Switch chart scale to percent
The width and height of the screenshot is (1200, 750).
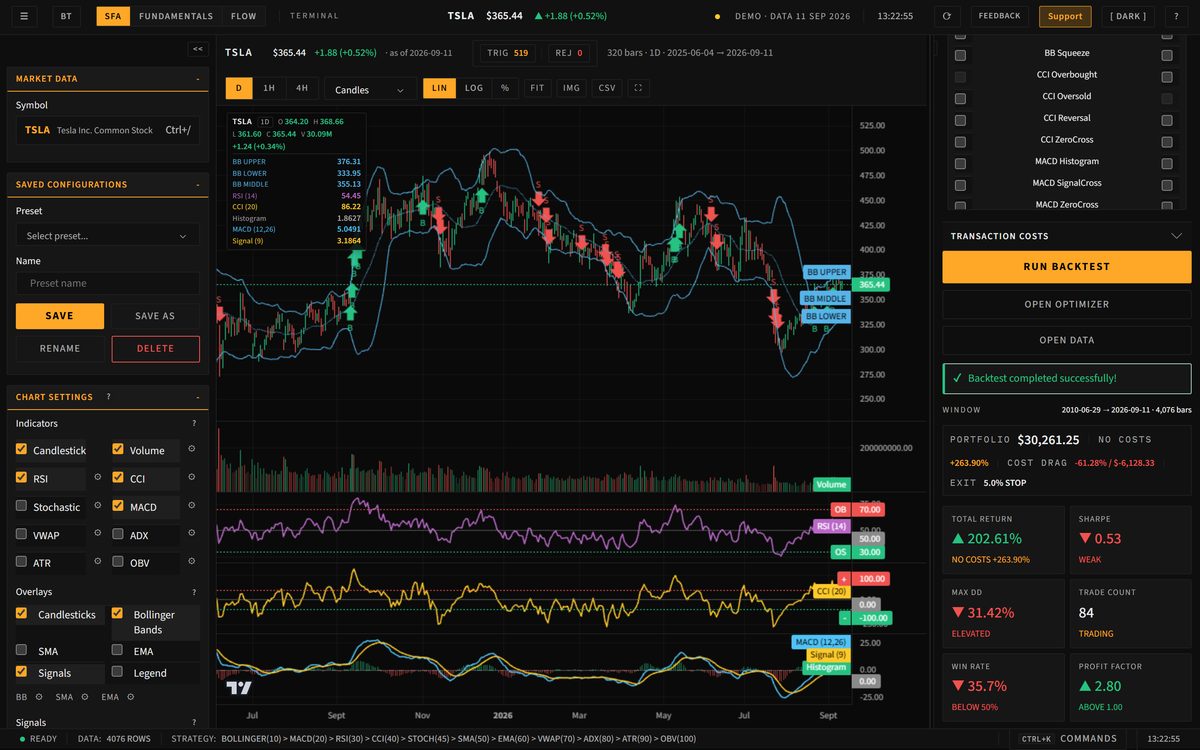click(x=505, y=88)
